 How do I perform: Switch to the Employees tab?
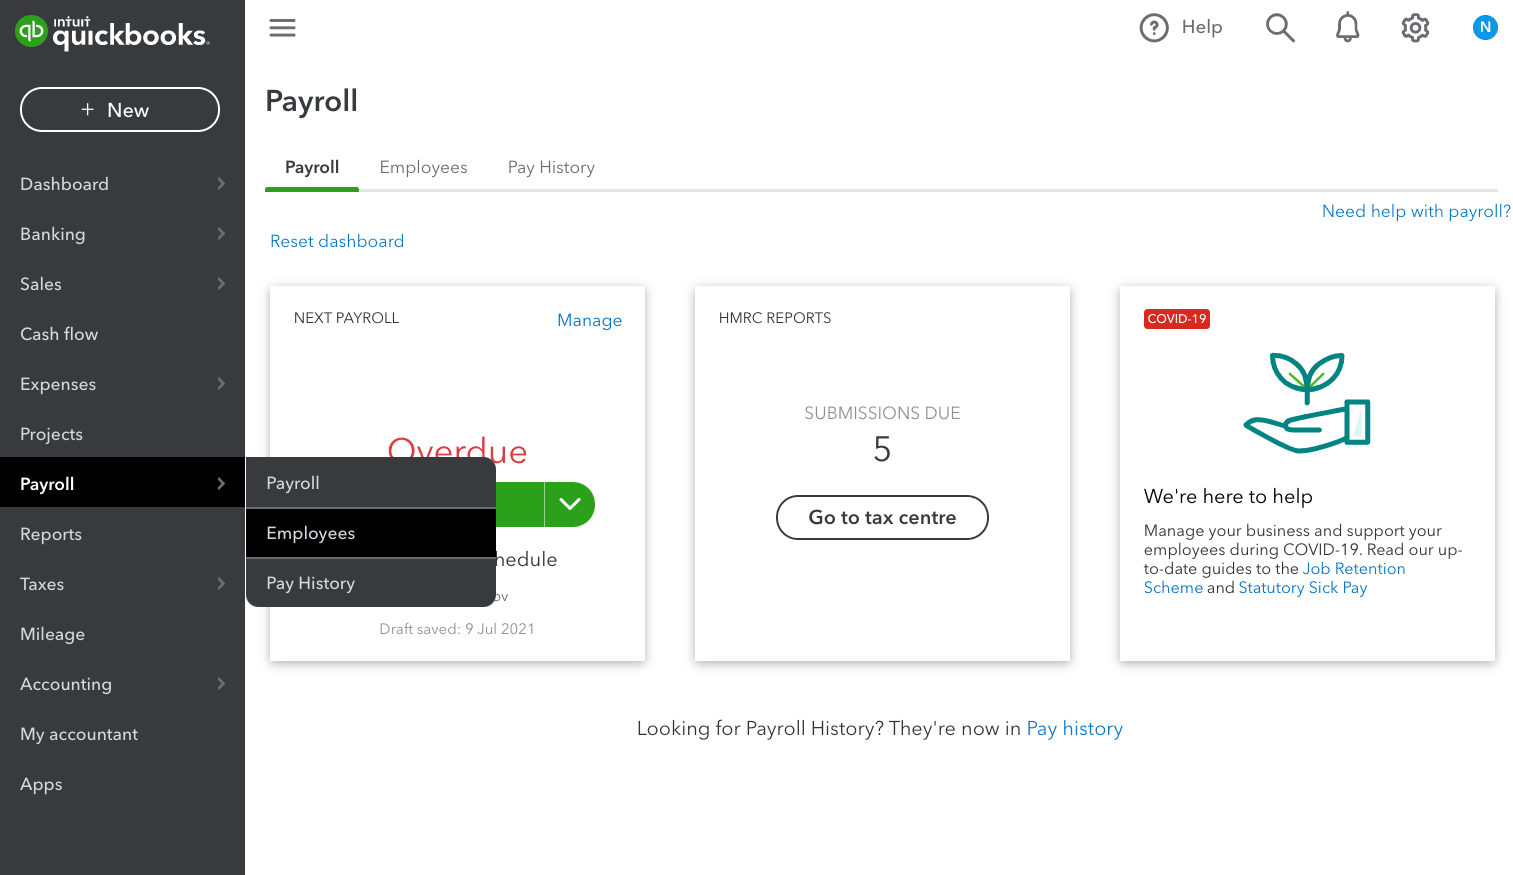[x=423, y=167]
